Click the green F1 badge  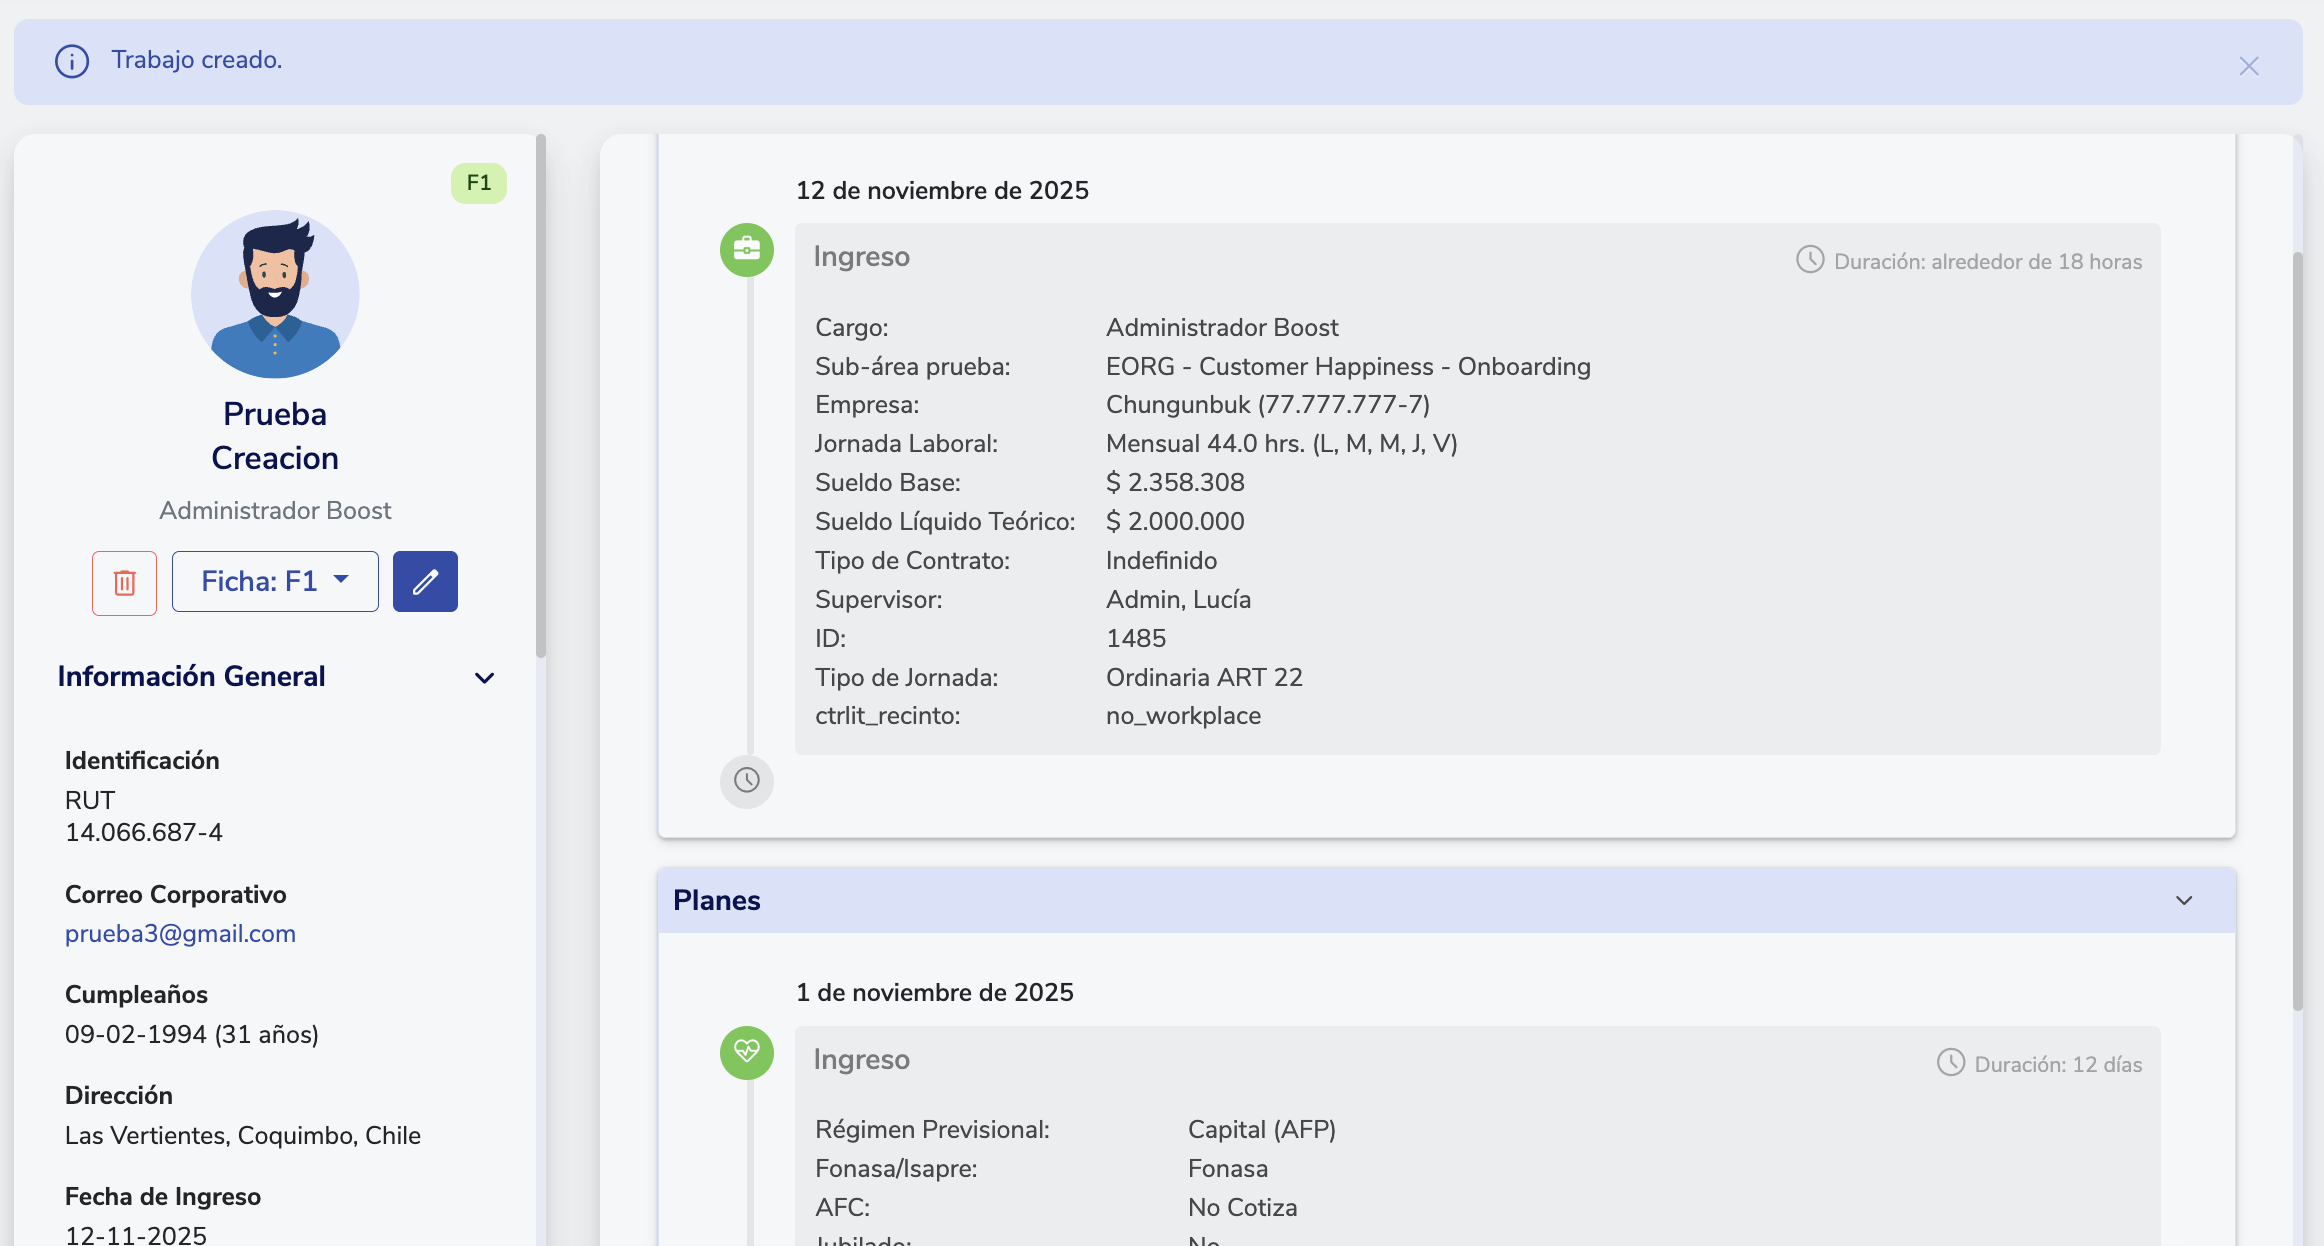pos(478,183)
